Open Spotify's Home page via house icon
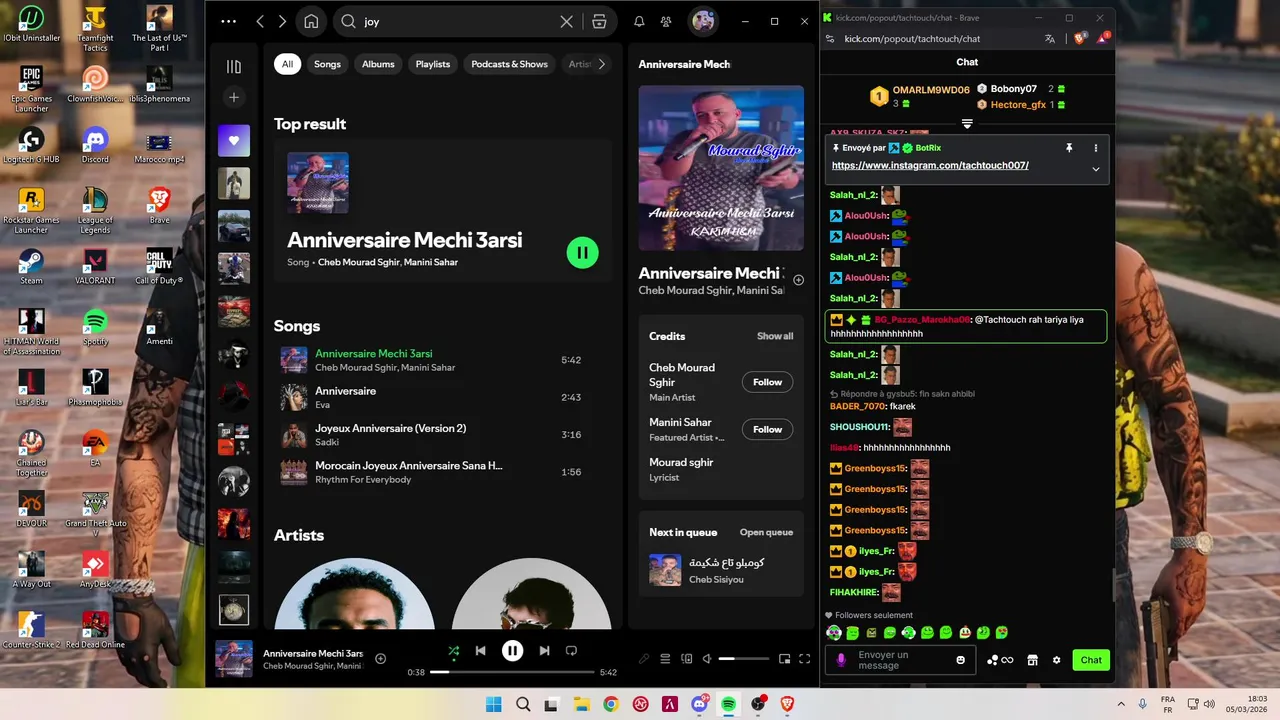 tap(311, 21)
